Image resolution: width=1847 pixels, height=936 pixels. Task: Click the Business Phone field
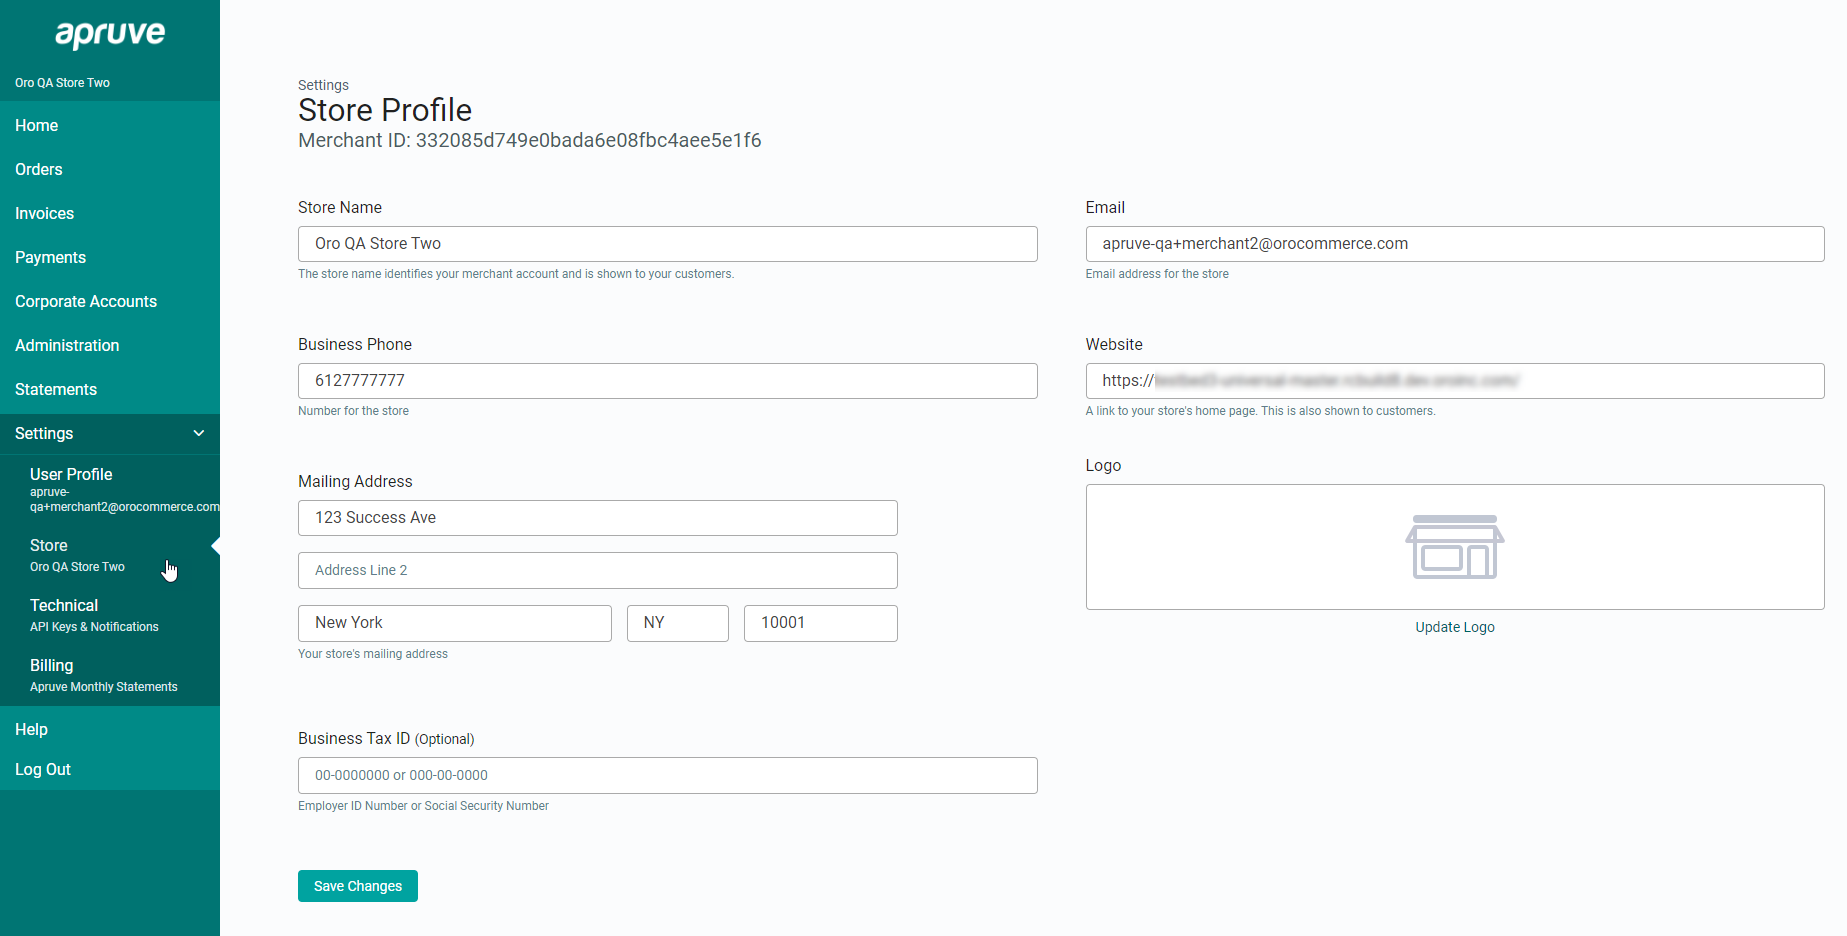coord(668,381)
